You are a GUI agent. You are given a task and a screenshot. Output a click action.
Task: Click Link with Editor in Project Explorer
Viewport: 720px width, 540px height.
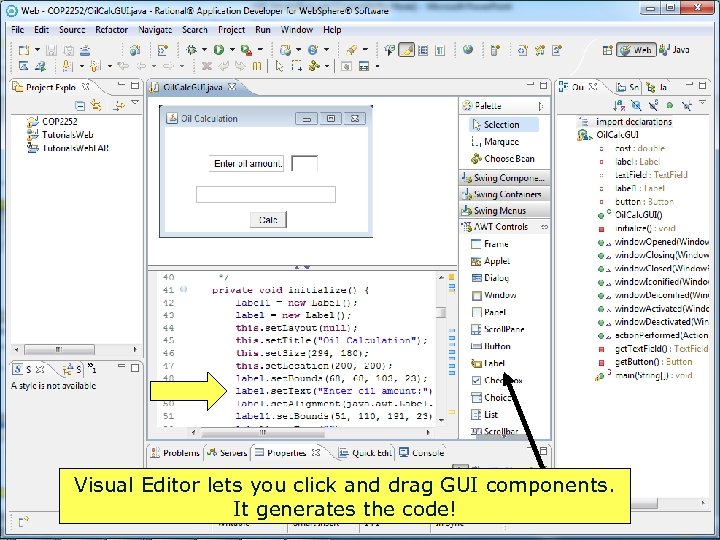tap(96, 106)
